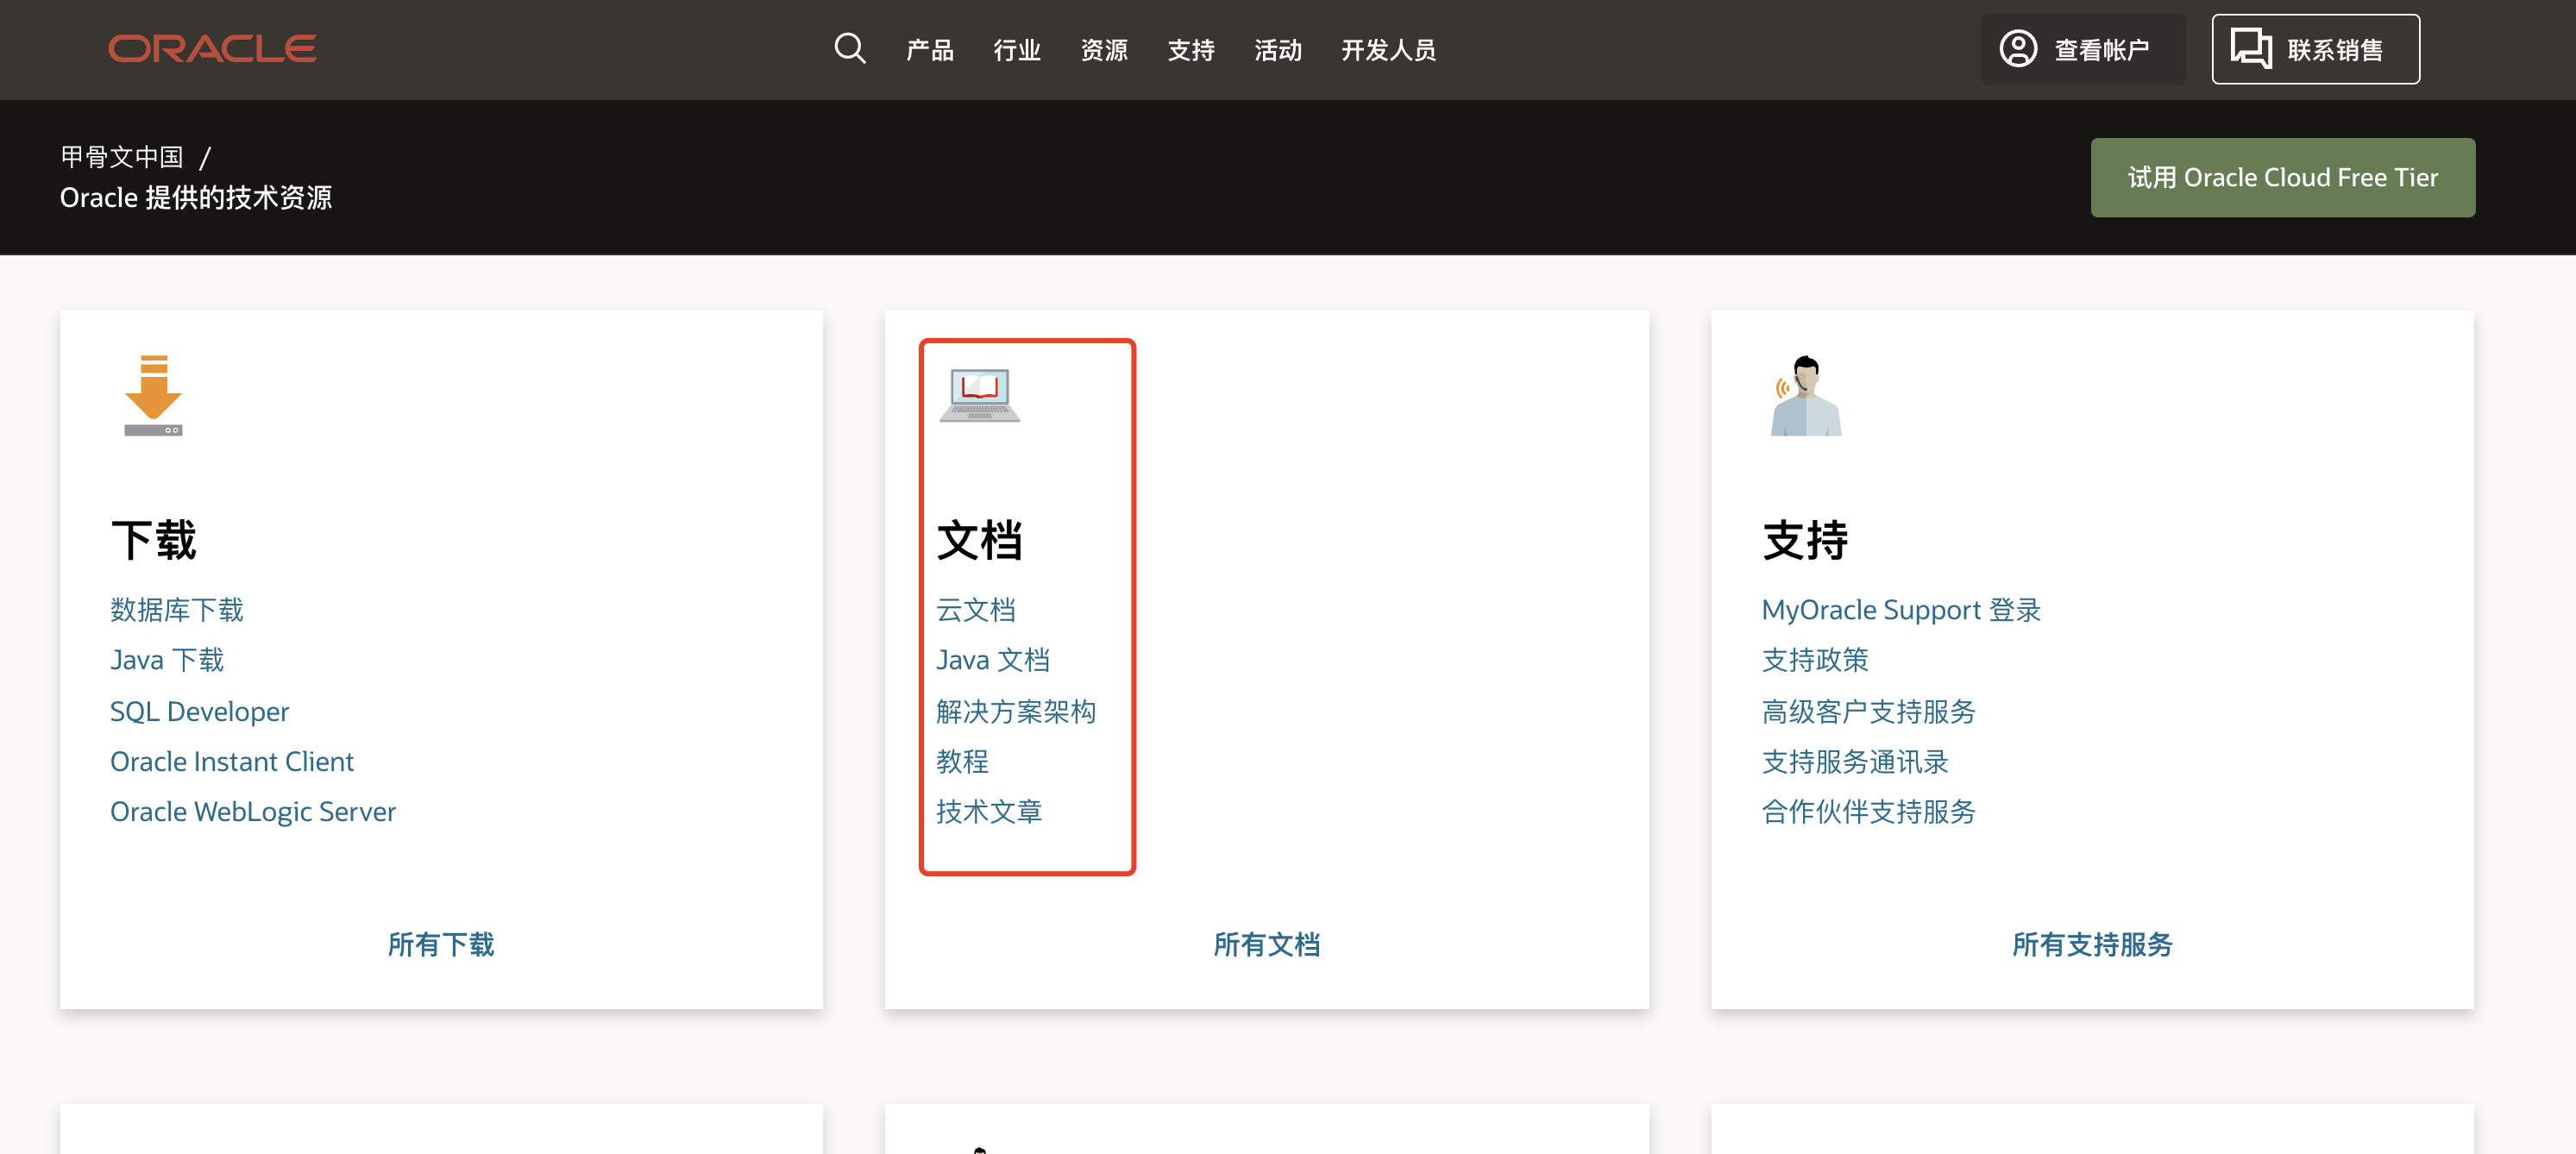Open the 产品 menu
This screenshot has width=2576, height=1154.
[929, 50]
